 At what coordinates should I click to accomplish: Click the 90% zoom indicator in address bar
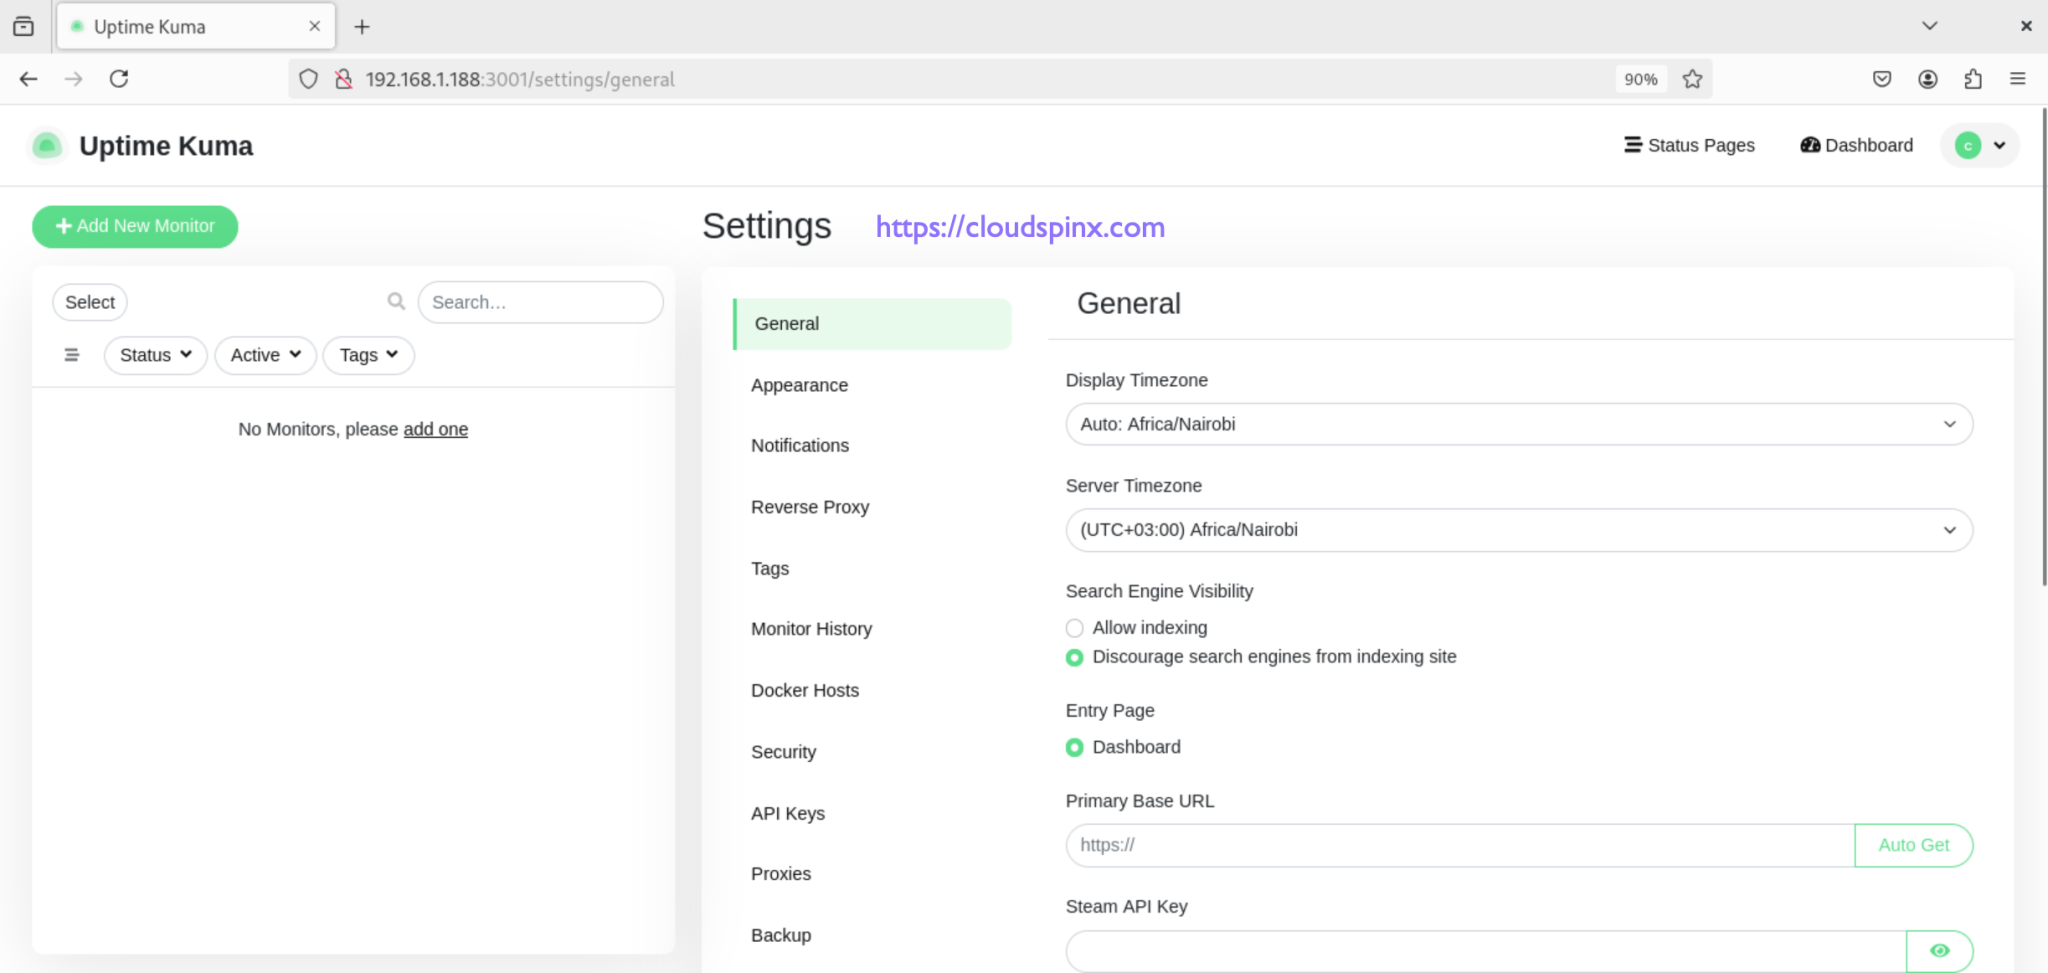pos(1641,78)
